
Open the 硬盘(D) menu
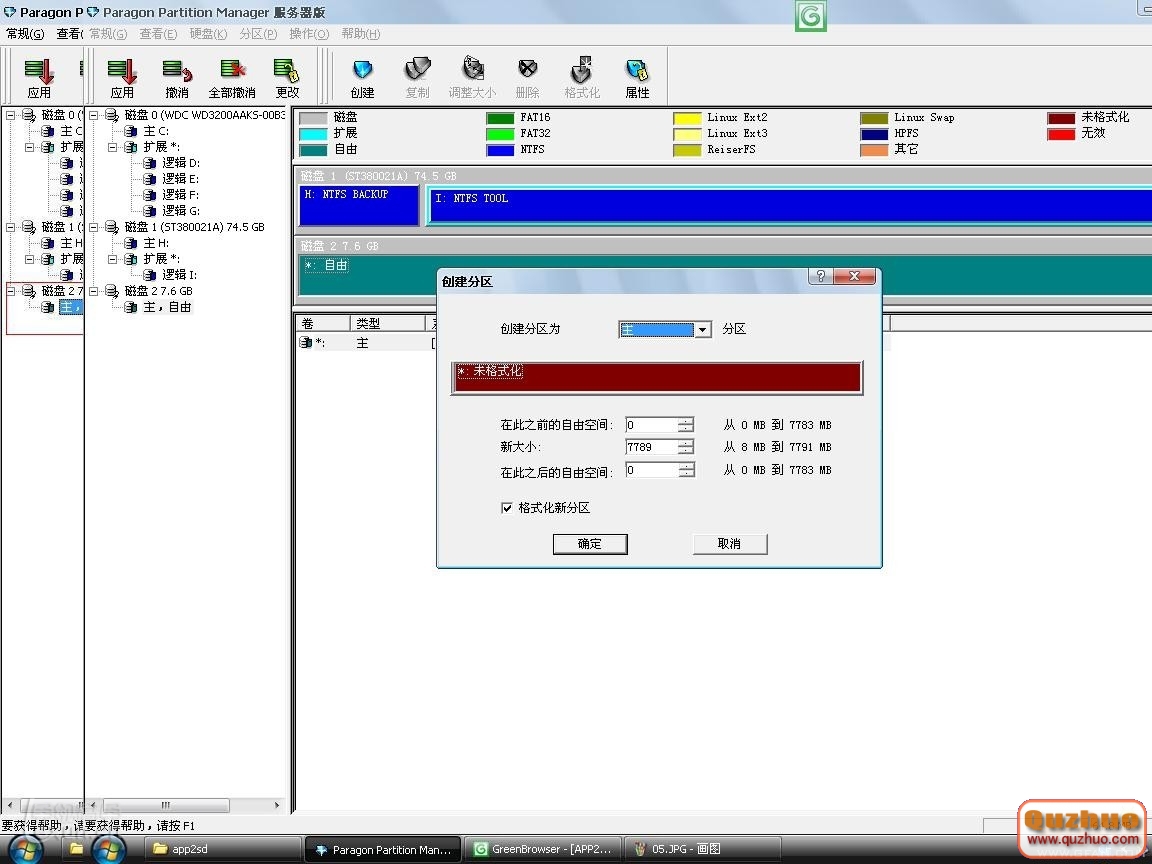coord(208,34)
